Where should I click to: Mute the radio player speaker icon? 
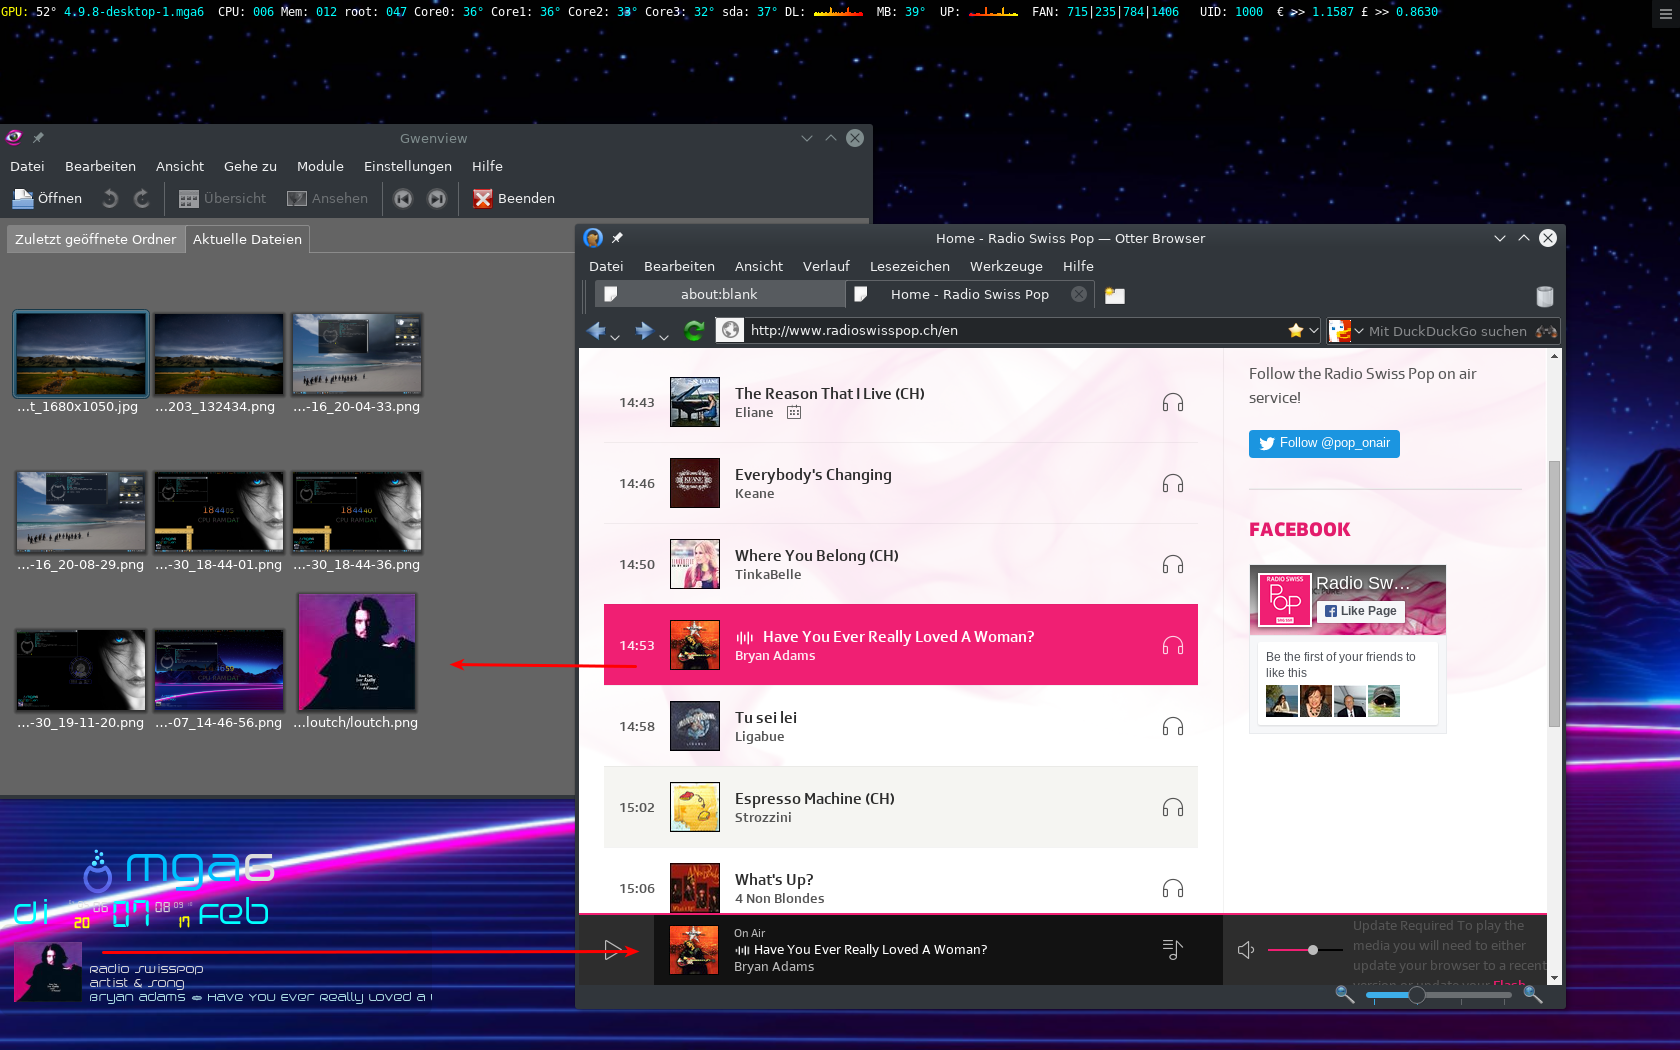[x=1246, y=950]
